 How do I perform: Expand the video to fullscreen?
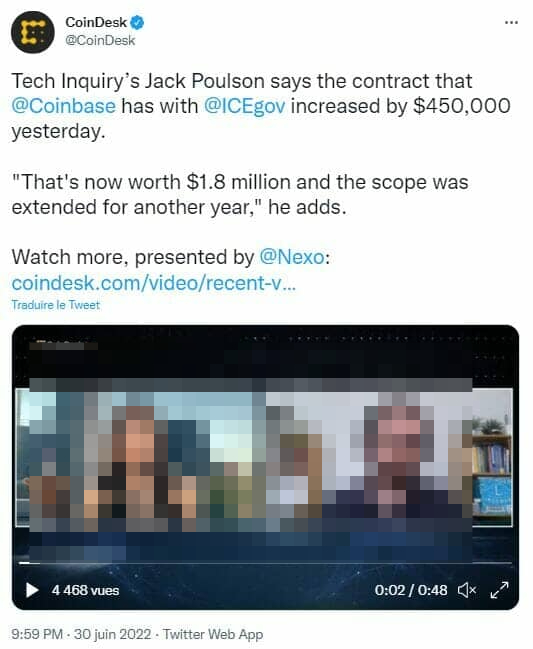[x=499, y=590]
